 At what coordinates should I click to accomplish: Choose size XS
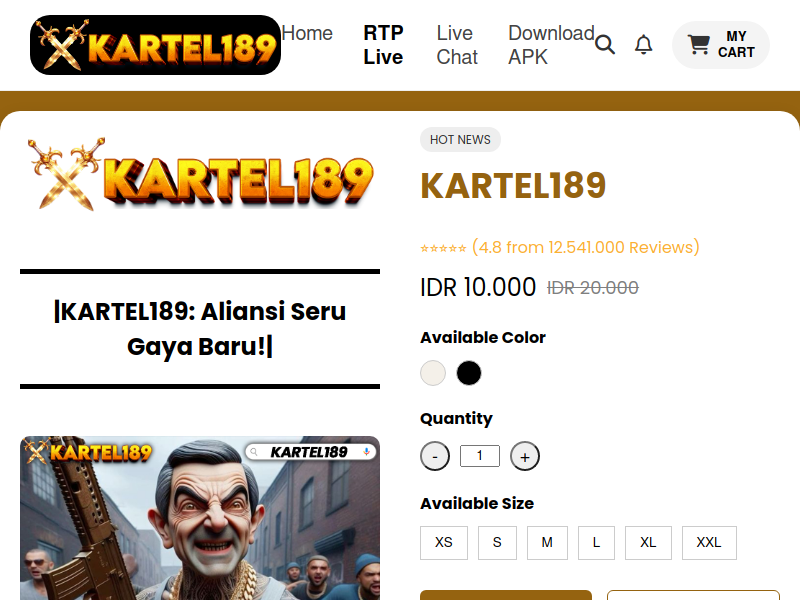[444, 543]
